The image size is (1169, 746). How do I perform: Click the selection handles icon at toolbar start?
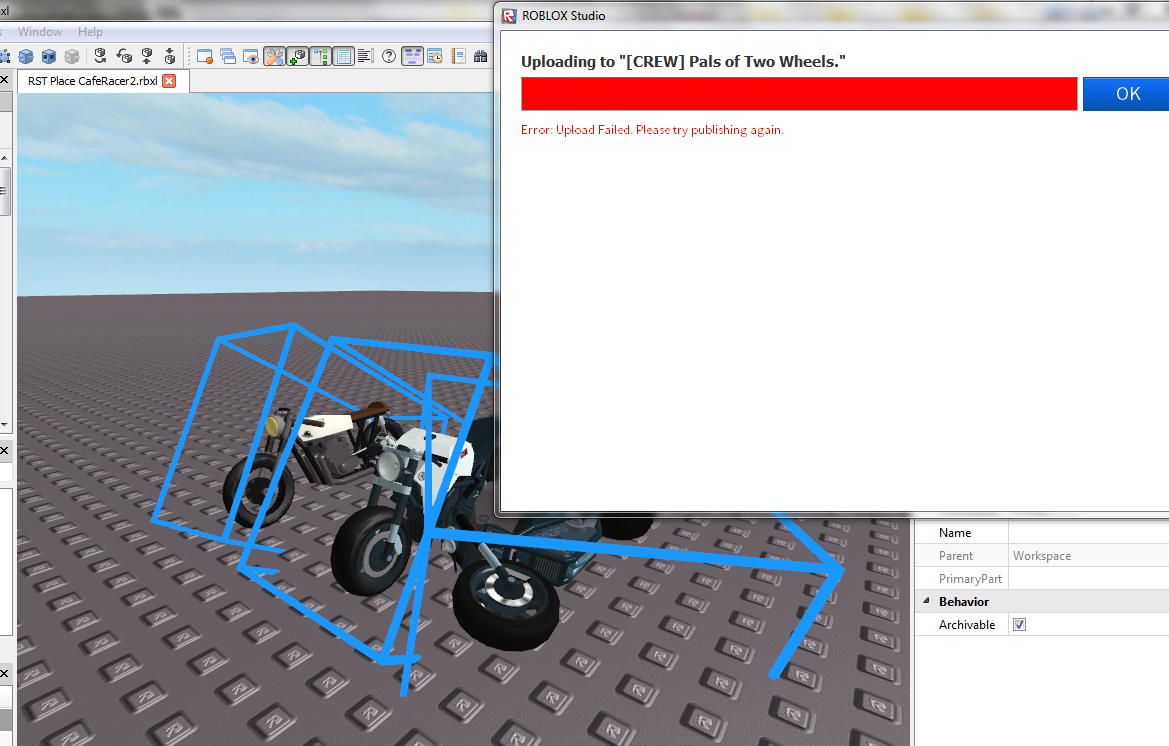[x=4, y=57]
